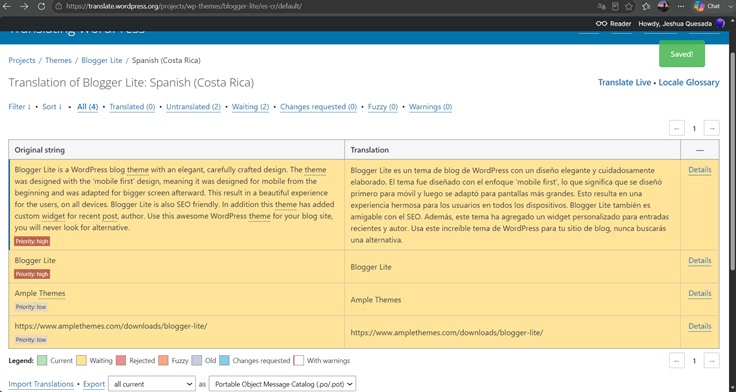Click Priority: low badge under Ample Themes
Viewport: 736px width, 392px height.
point(31,307)
